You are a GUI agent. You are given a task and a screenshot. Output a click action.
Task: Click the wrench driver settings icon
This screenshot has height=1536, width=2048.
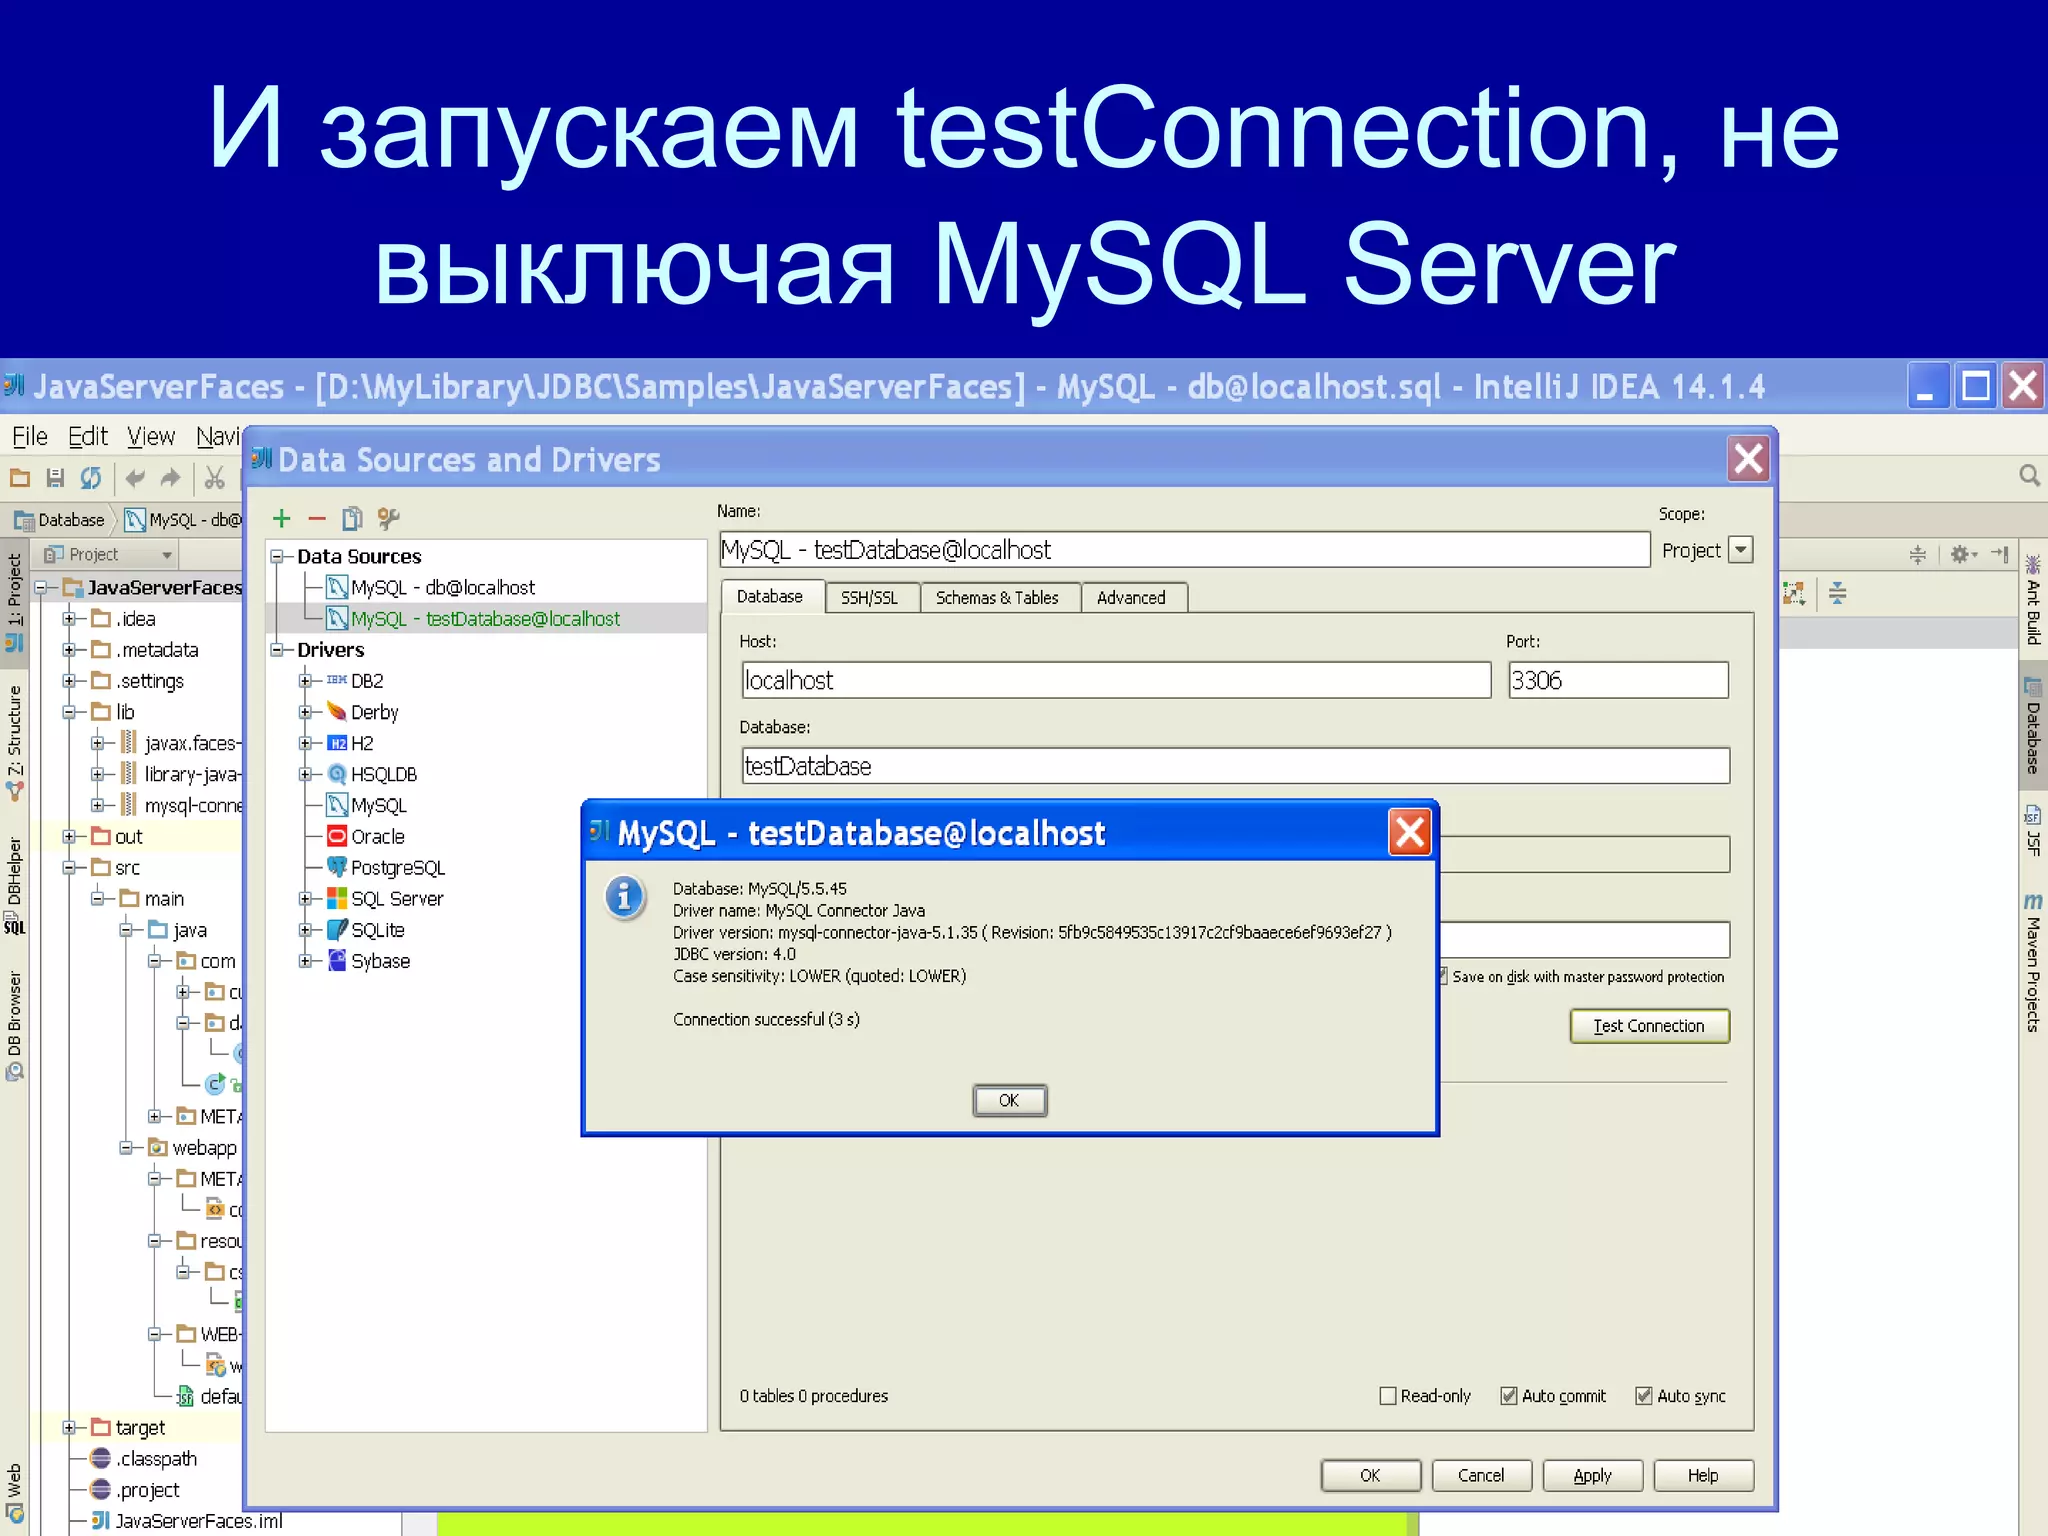388,518
